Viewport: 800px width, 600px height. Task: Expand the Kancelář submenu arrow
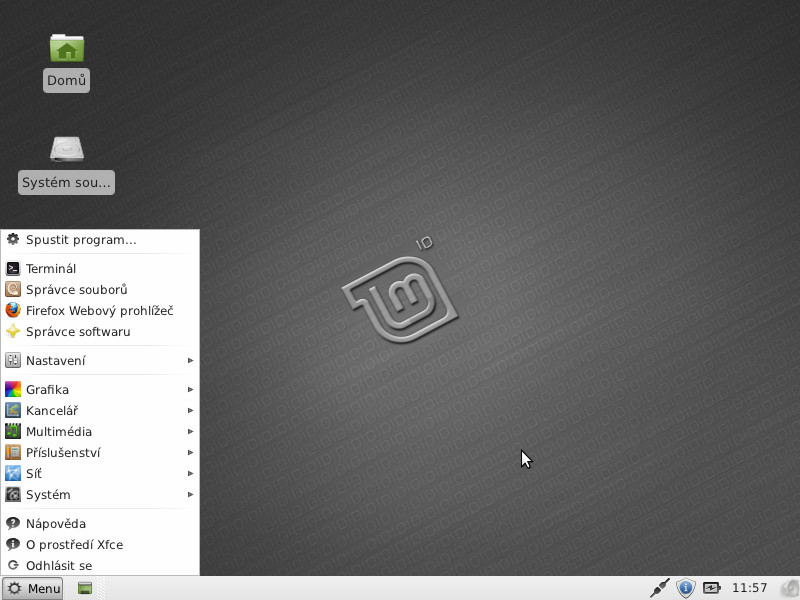(190, 410)
